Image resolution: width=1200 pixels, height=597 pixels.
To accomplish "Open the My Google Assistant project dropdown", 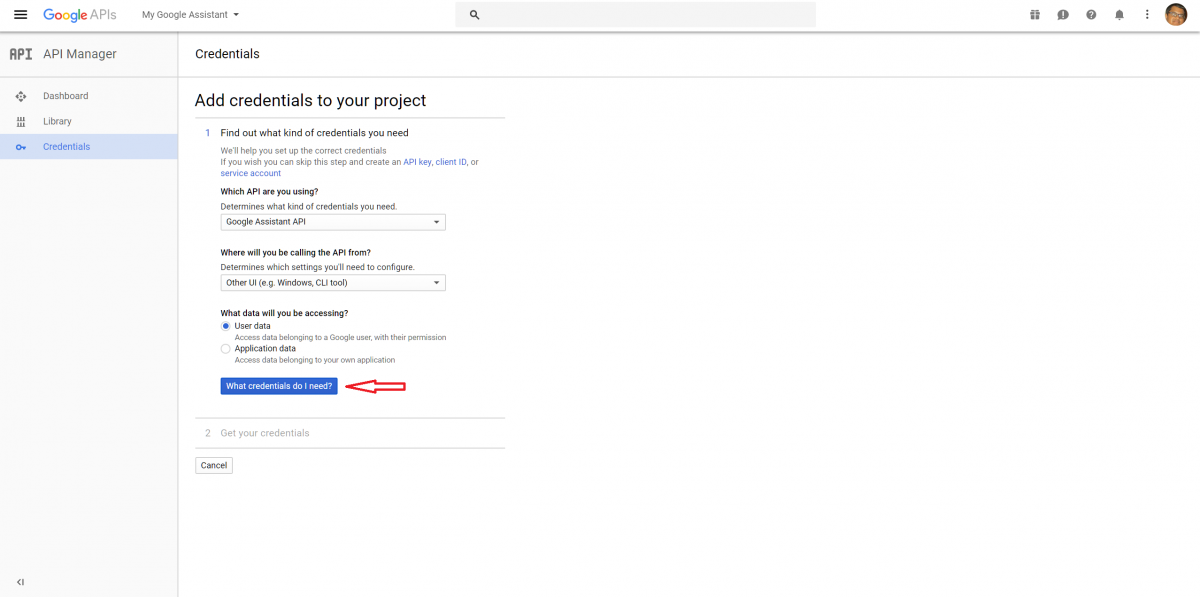I will [191, 15].
